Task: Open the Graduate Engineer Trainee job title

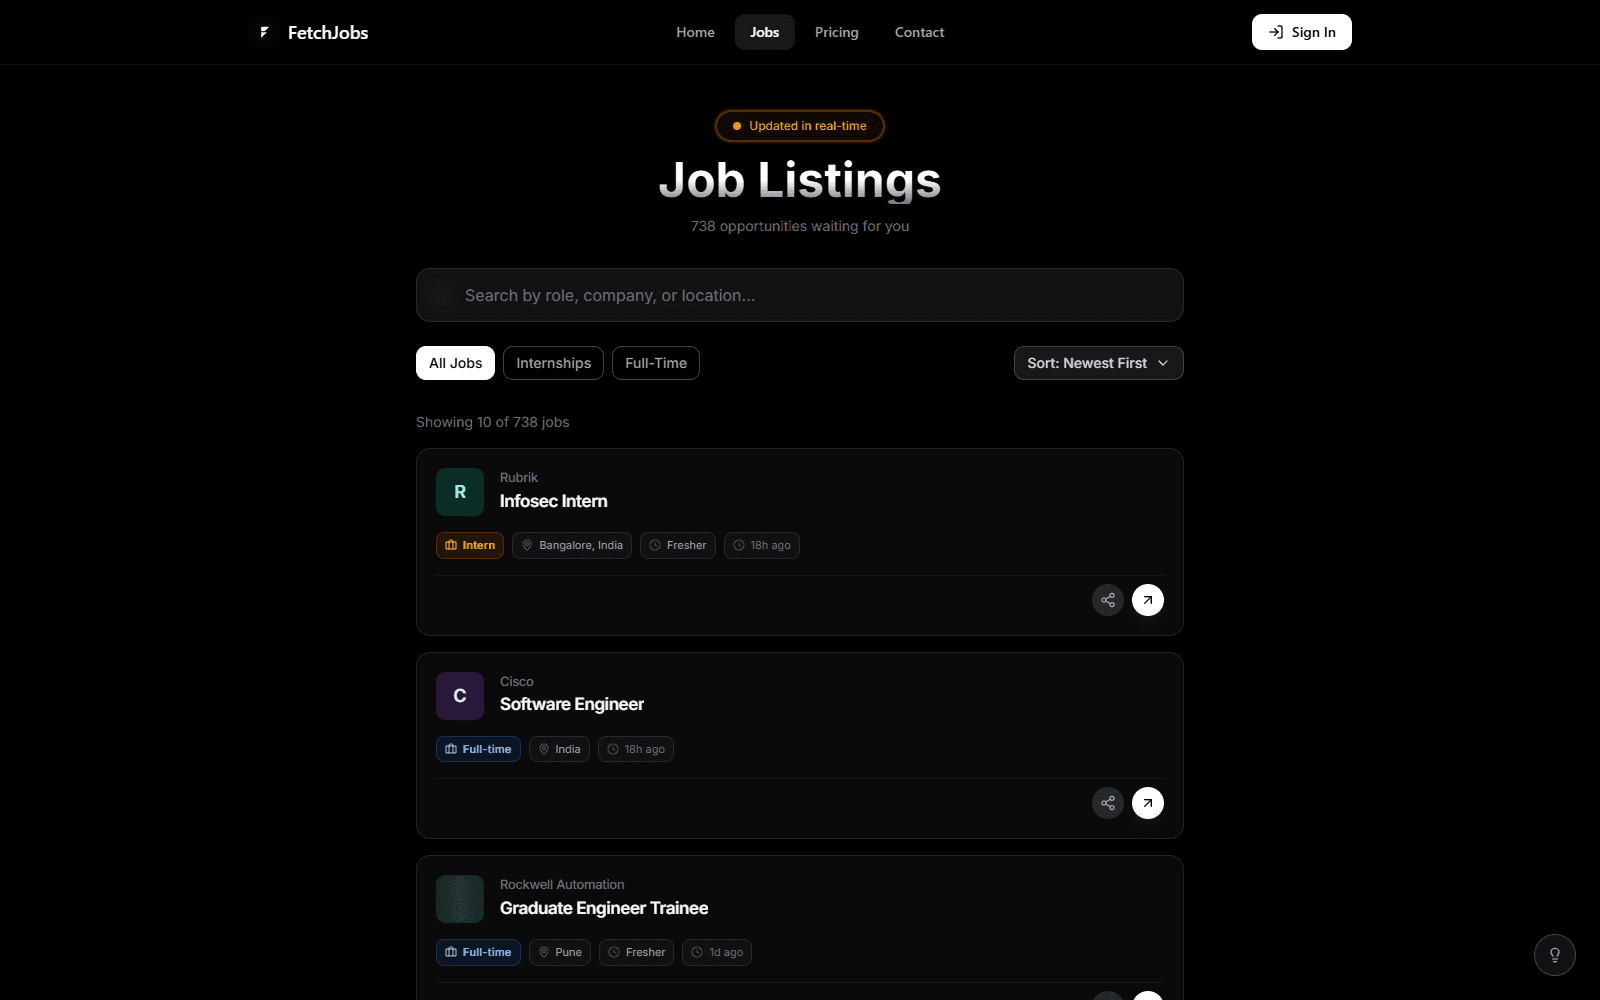Action: [x=604, y=908]
